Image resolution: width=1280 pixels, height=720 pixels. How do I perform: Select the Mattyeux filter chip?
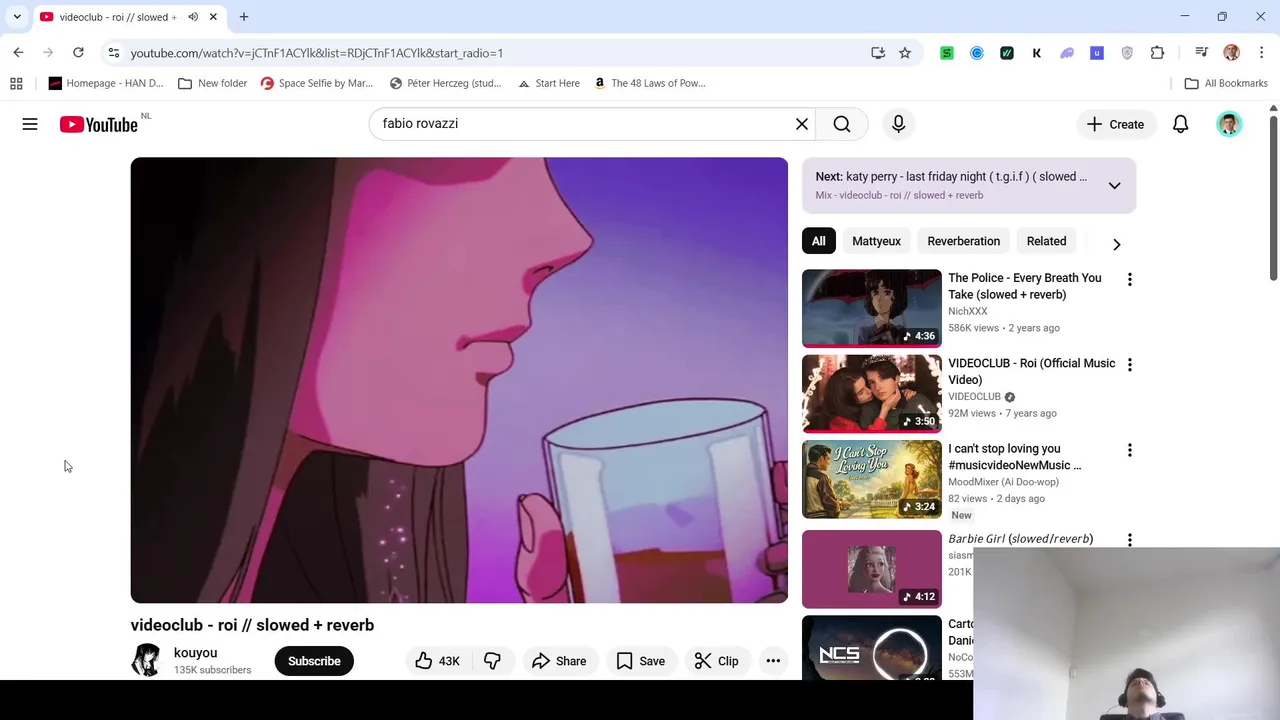[x=876, y=241]
